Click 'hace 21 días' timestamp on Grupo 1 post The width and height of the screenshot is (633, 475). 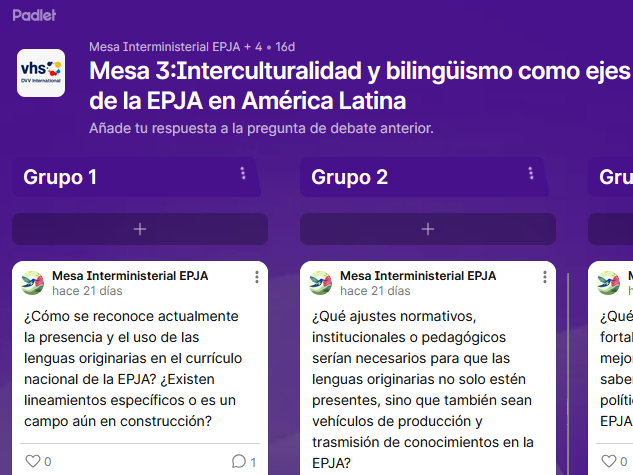coord(87,292)
